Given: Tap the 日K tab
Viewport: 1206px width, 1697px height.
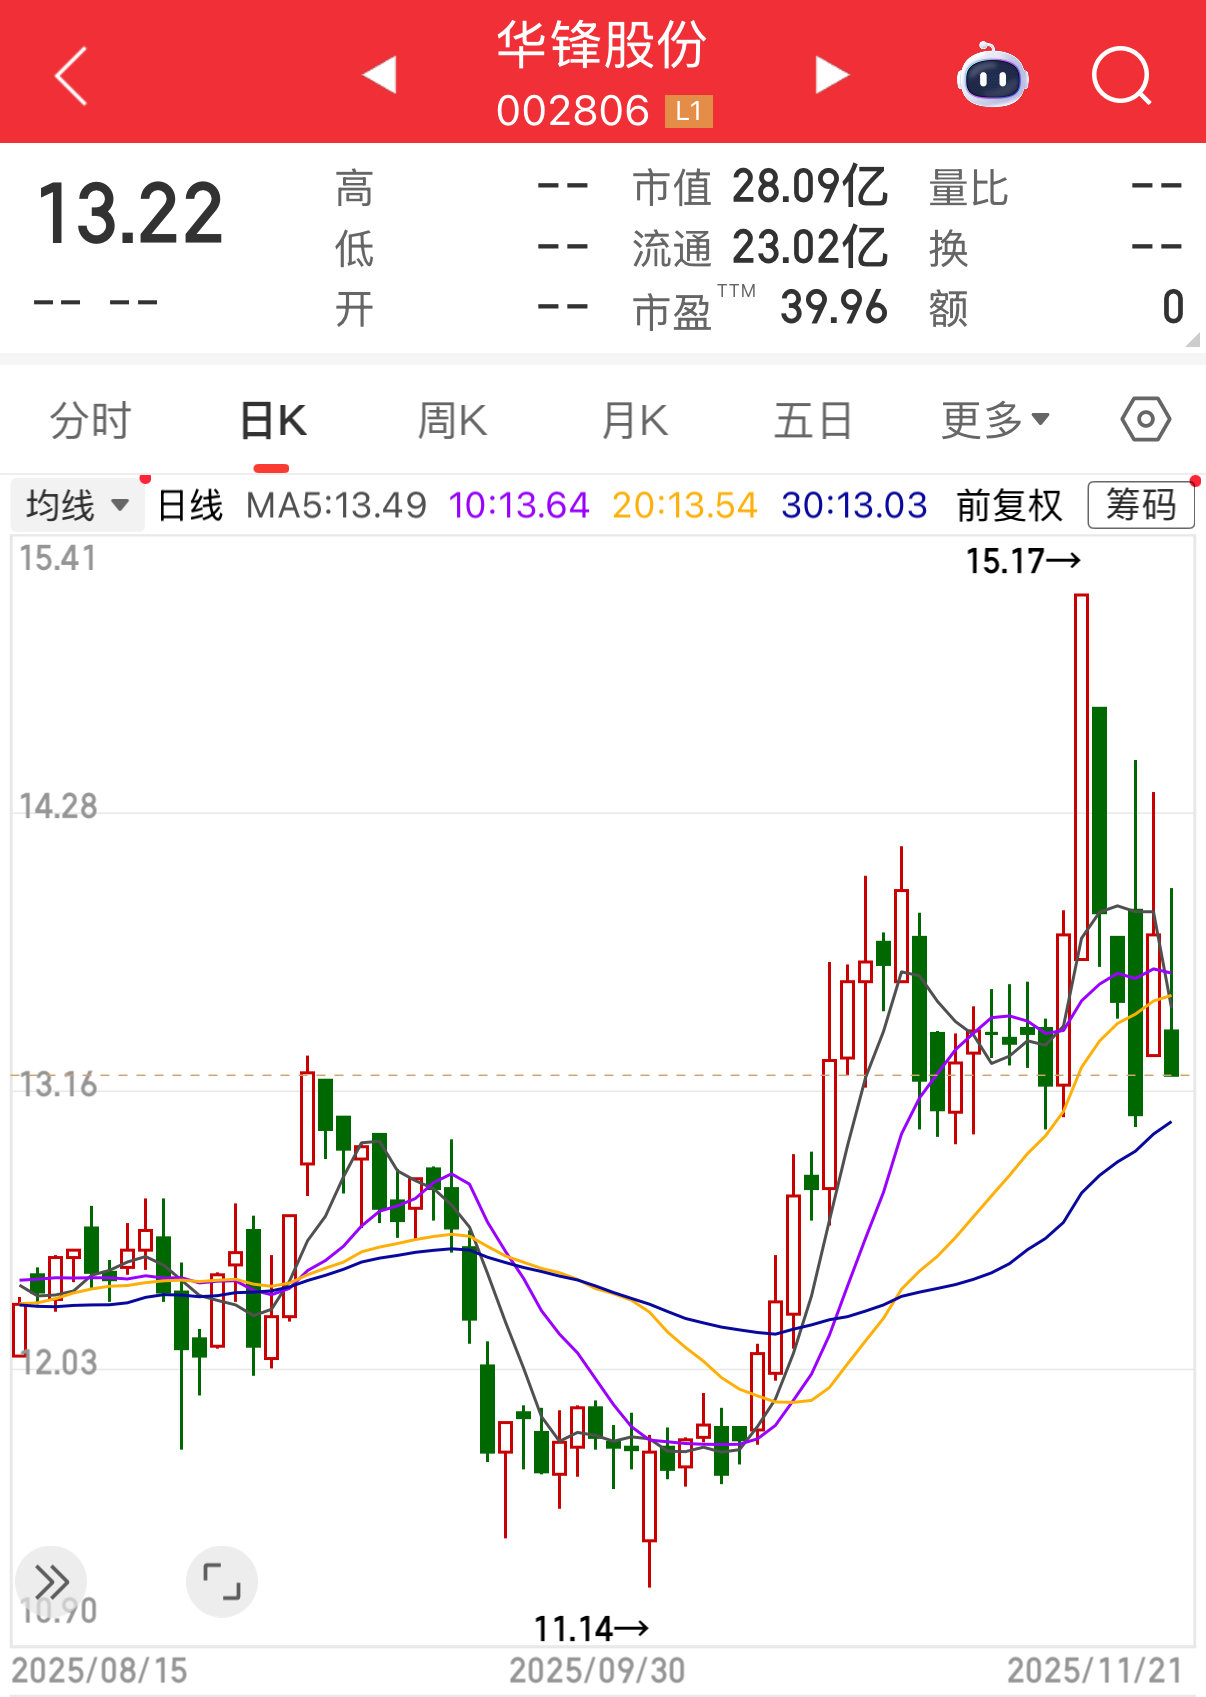Looking at the screenshot, I should point(273,421).
